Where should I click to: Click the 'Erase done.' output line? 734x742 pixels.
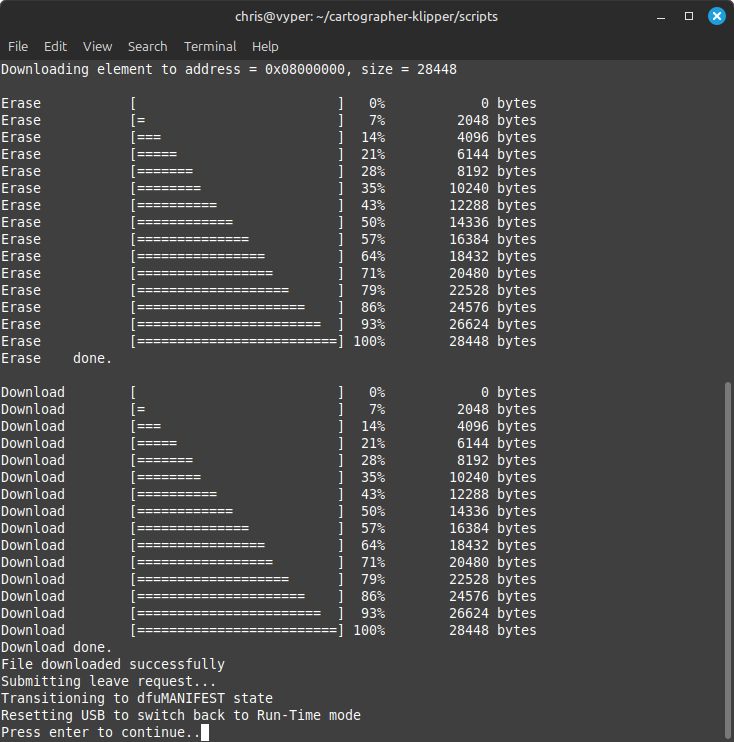point(57,358)
